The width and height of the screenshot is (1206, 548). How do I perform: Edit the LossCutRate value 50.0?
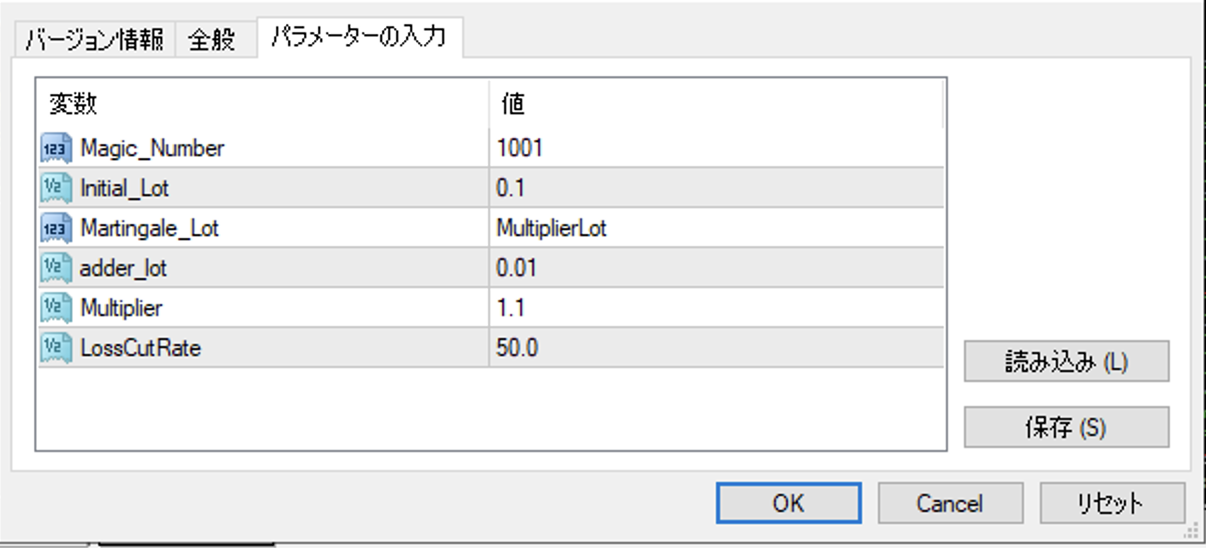tap(716, 348)
